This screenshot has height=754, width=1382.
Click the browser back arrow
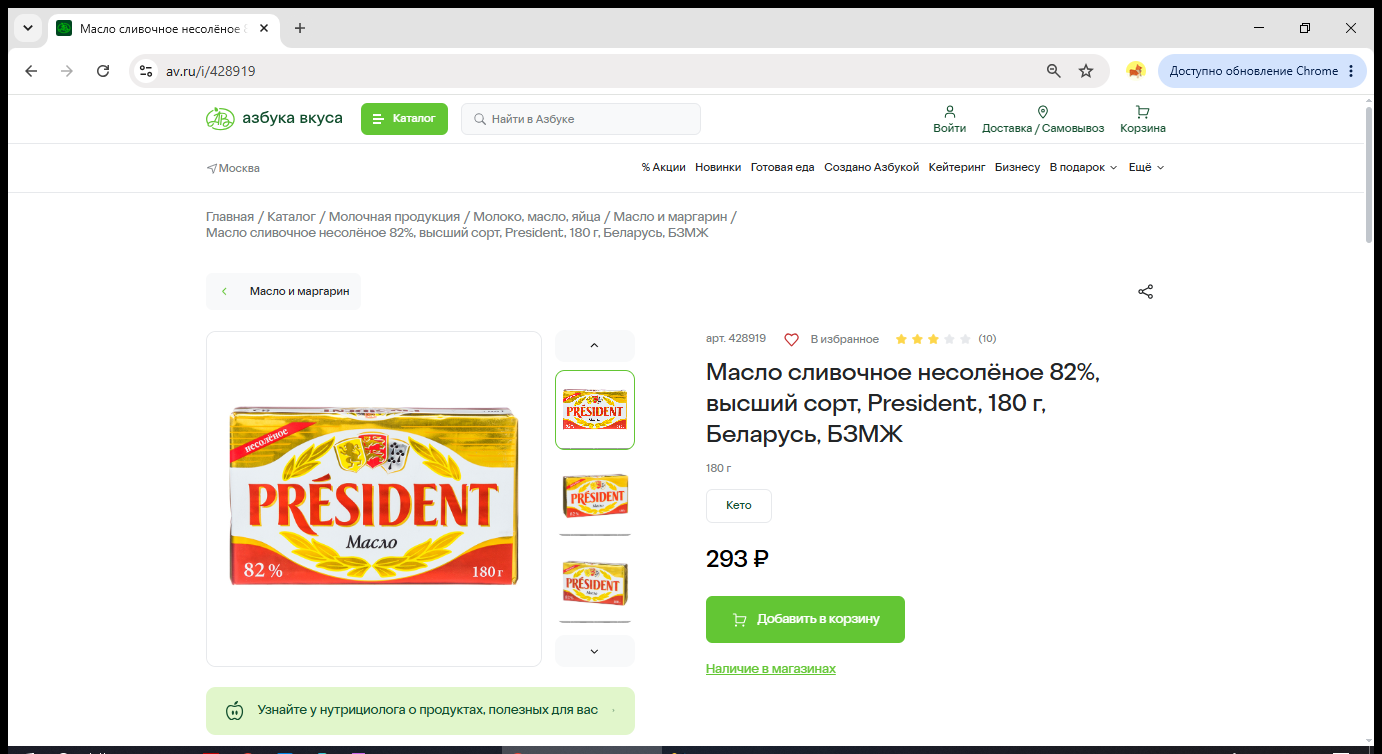(x=31, y=71)
